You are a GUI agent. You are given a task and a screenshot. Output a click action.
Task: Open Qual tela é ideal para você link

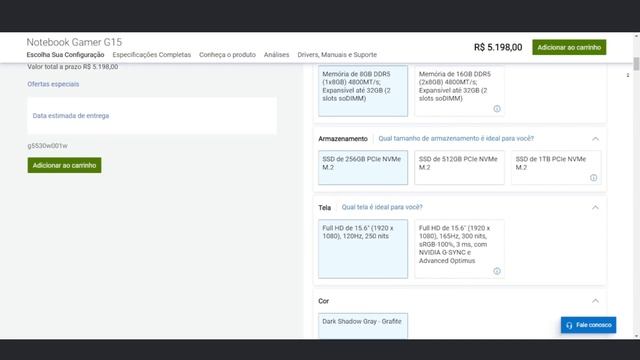(x=382, y=207)
